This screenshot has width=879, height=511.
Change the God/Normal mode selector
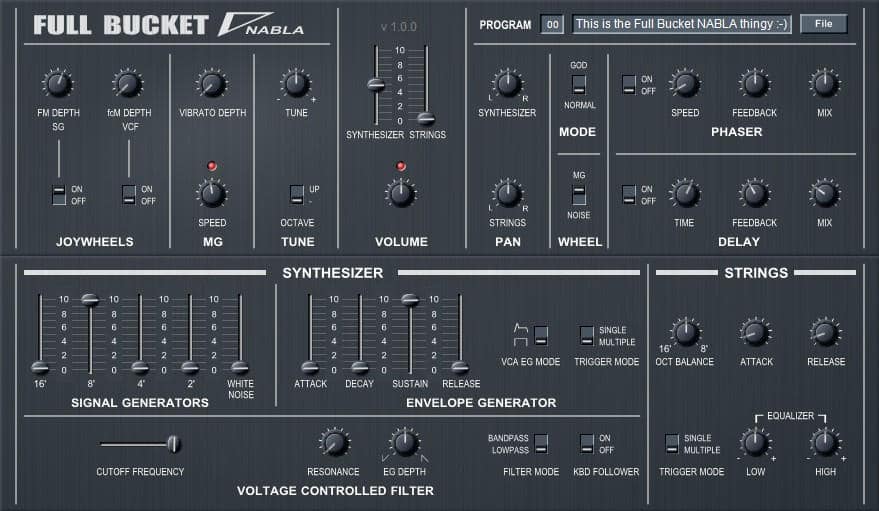(x=579, y=85)
